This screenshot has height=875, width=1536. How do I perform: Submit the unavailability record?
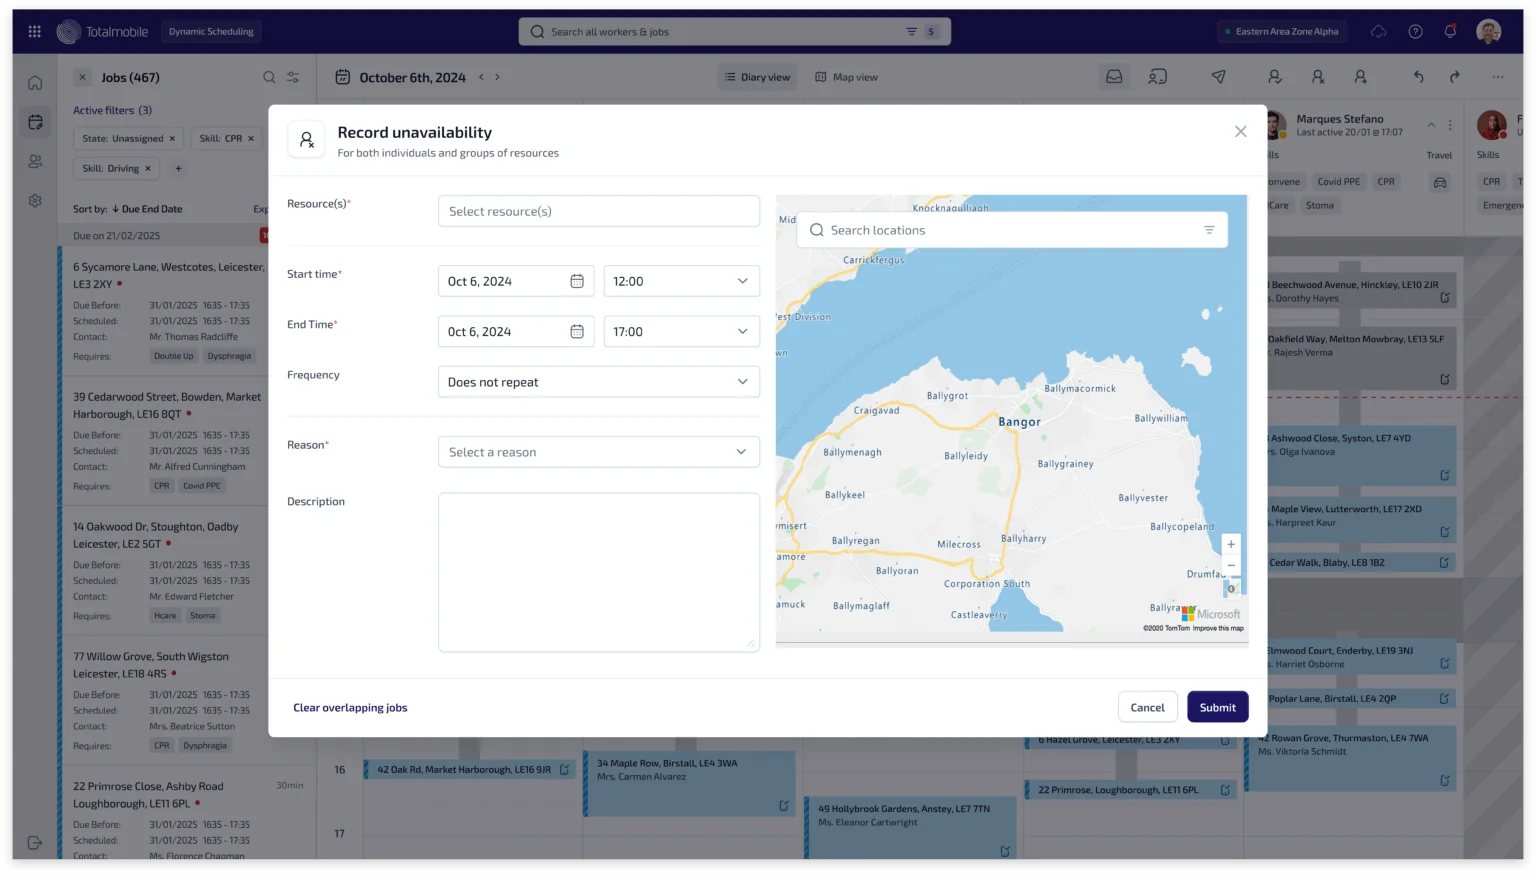point(1217,707)
